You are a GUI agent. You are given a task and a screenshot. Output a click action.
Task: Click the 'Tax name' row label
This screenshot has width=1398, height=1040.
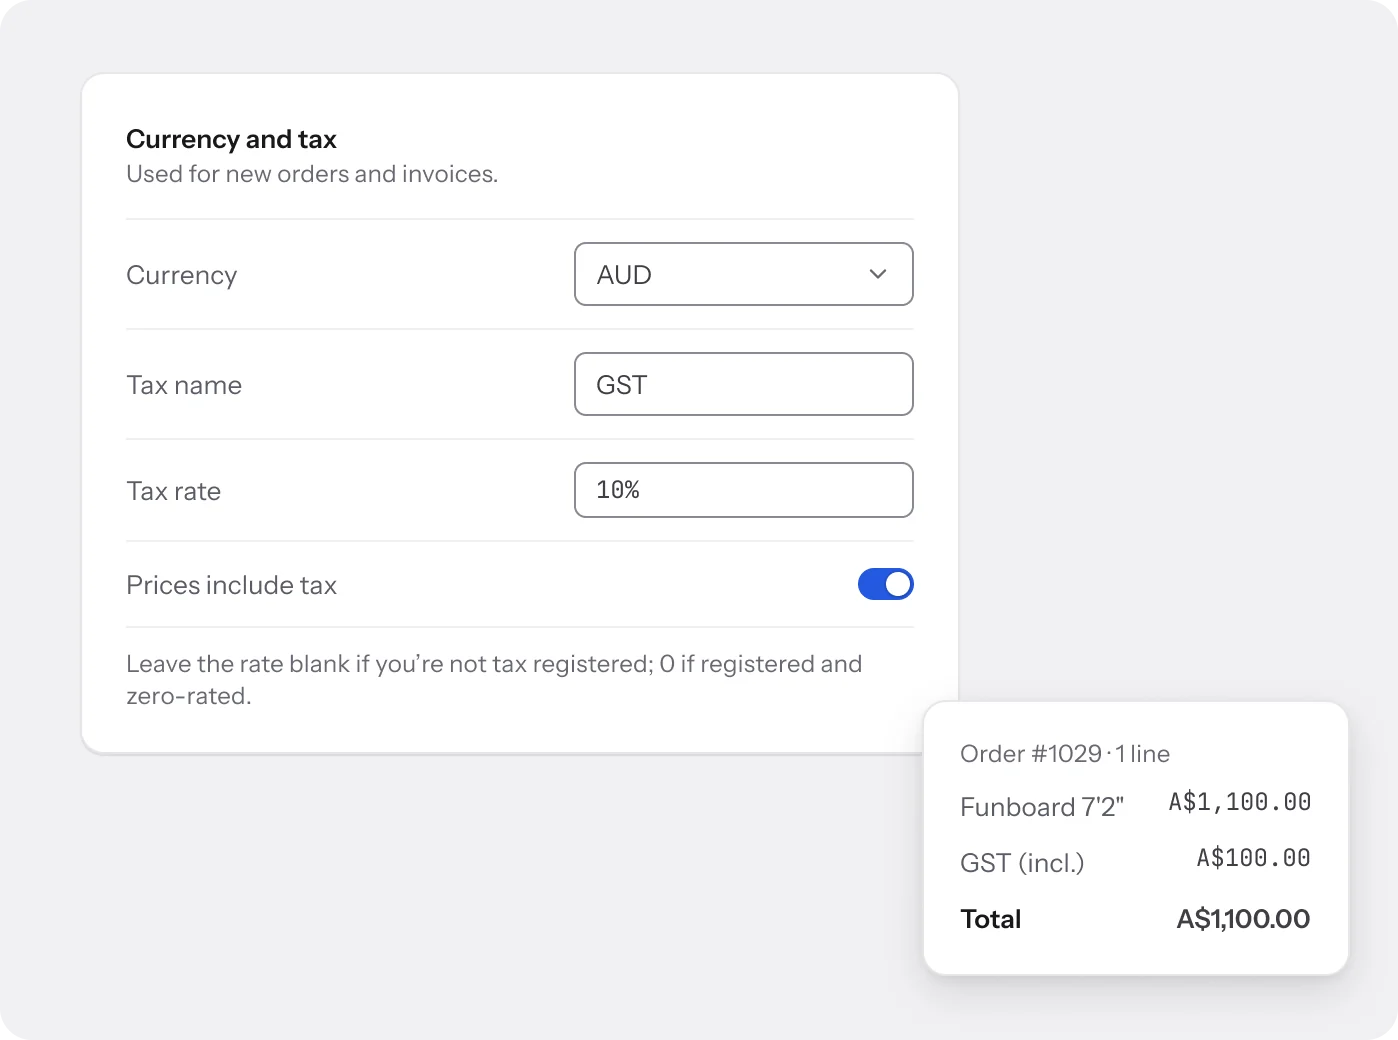(x=184, y=385)
